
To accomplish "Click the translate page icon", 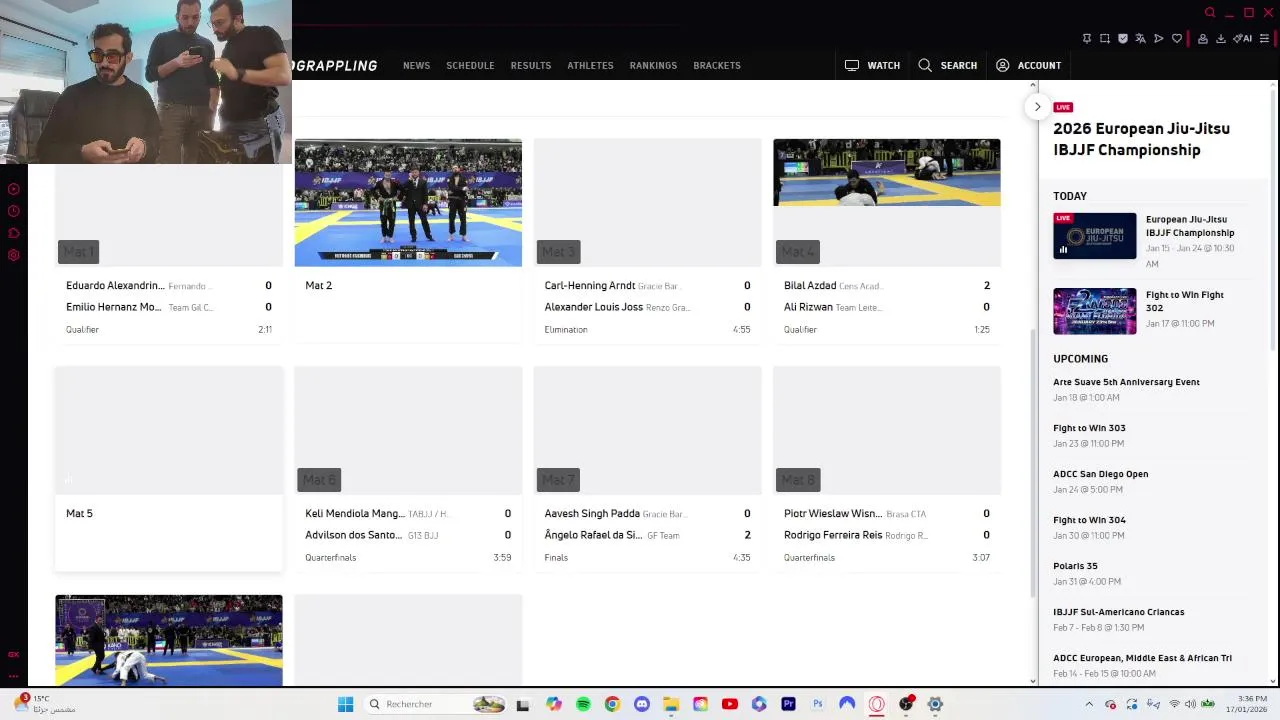I will (x=1141, y=39).
